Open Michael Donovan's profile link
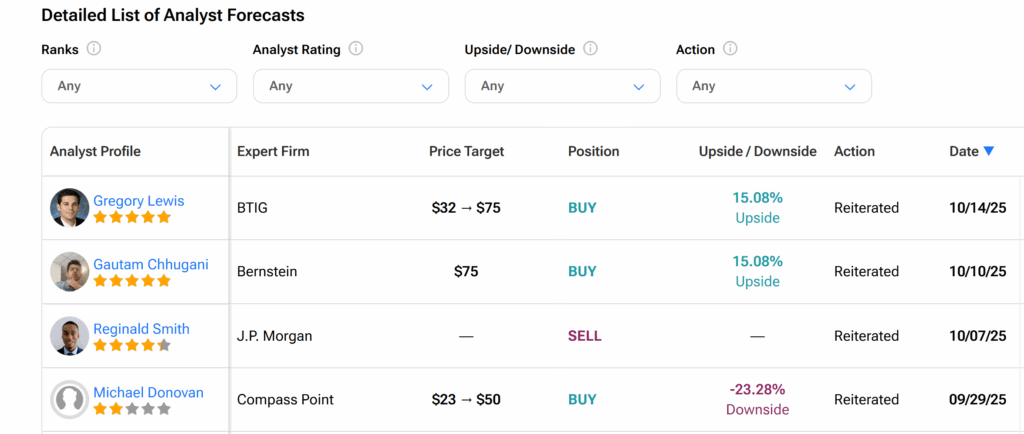 tap(148, 393)
